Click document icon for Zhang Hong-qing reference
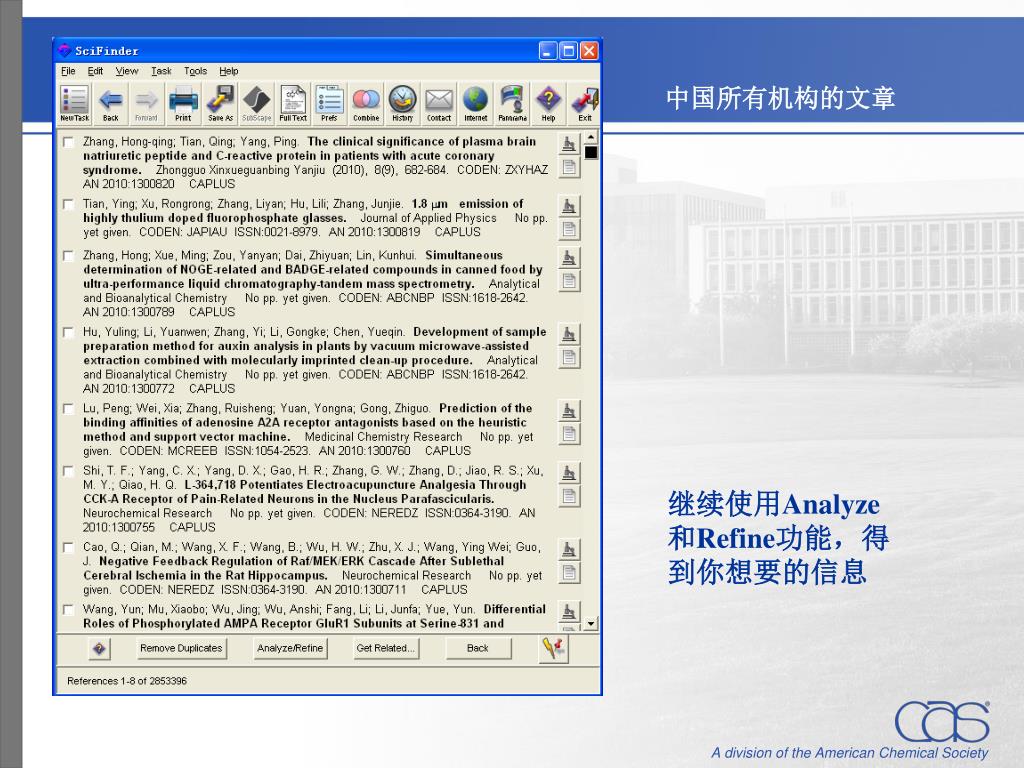 569,167
